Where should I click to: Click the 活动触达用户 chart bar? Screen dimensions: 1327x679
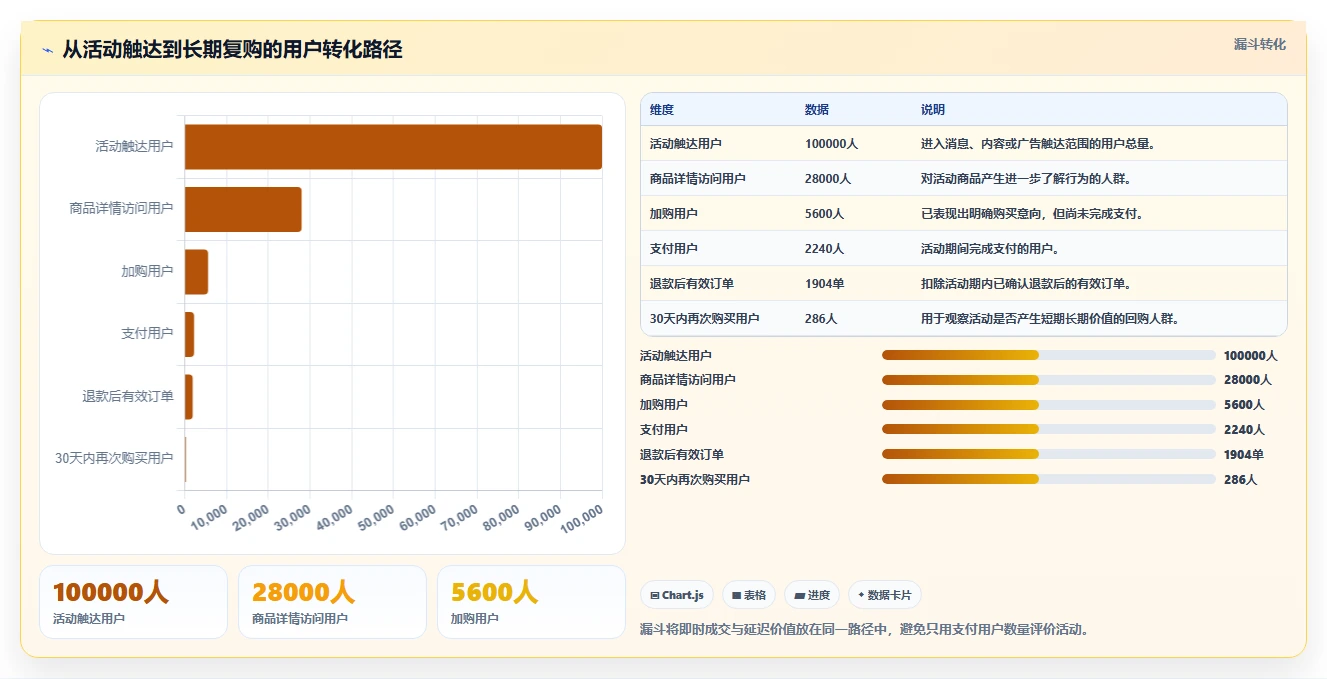[393, 147]
